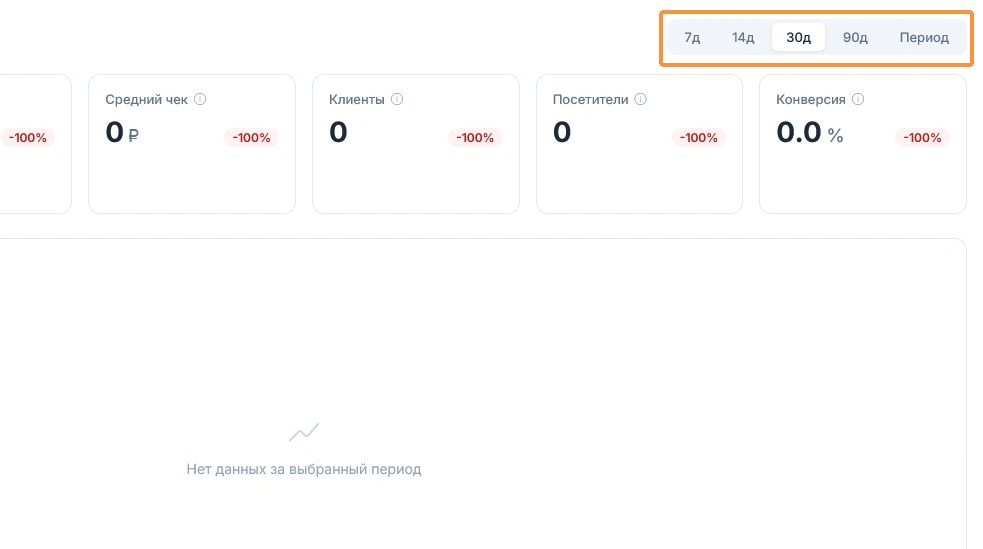Click the Конверсия value 0.0 %
Viewport: 983px width, 549px height.
pos(809,133)
